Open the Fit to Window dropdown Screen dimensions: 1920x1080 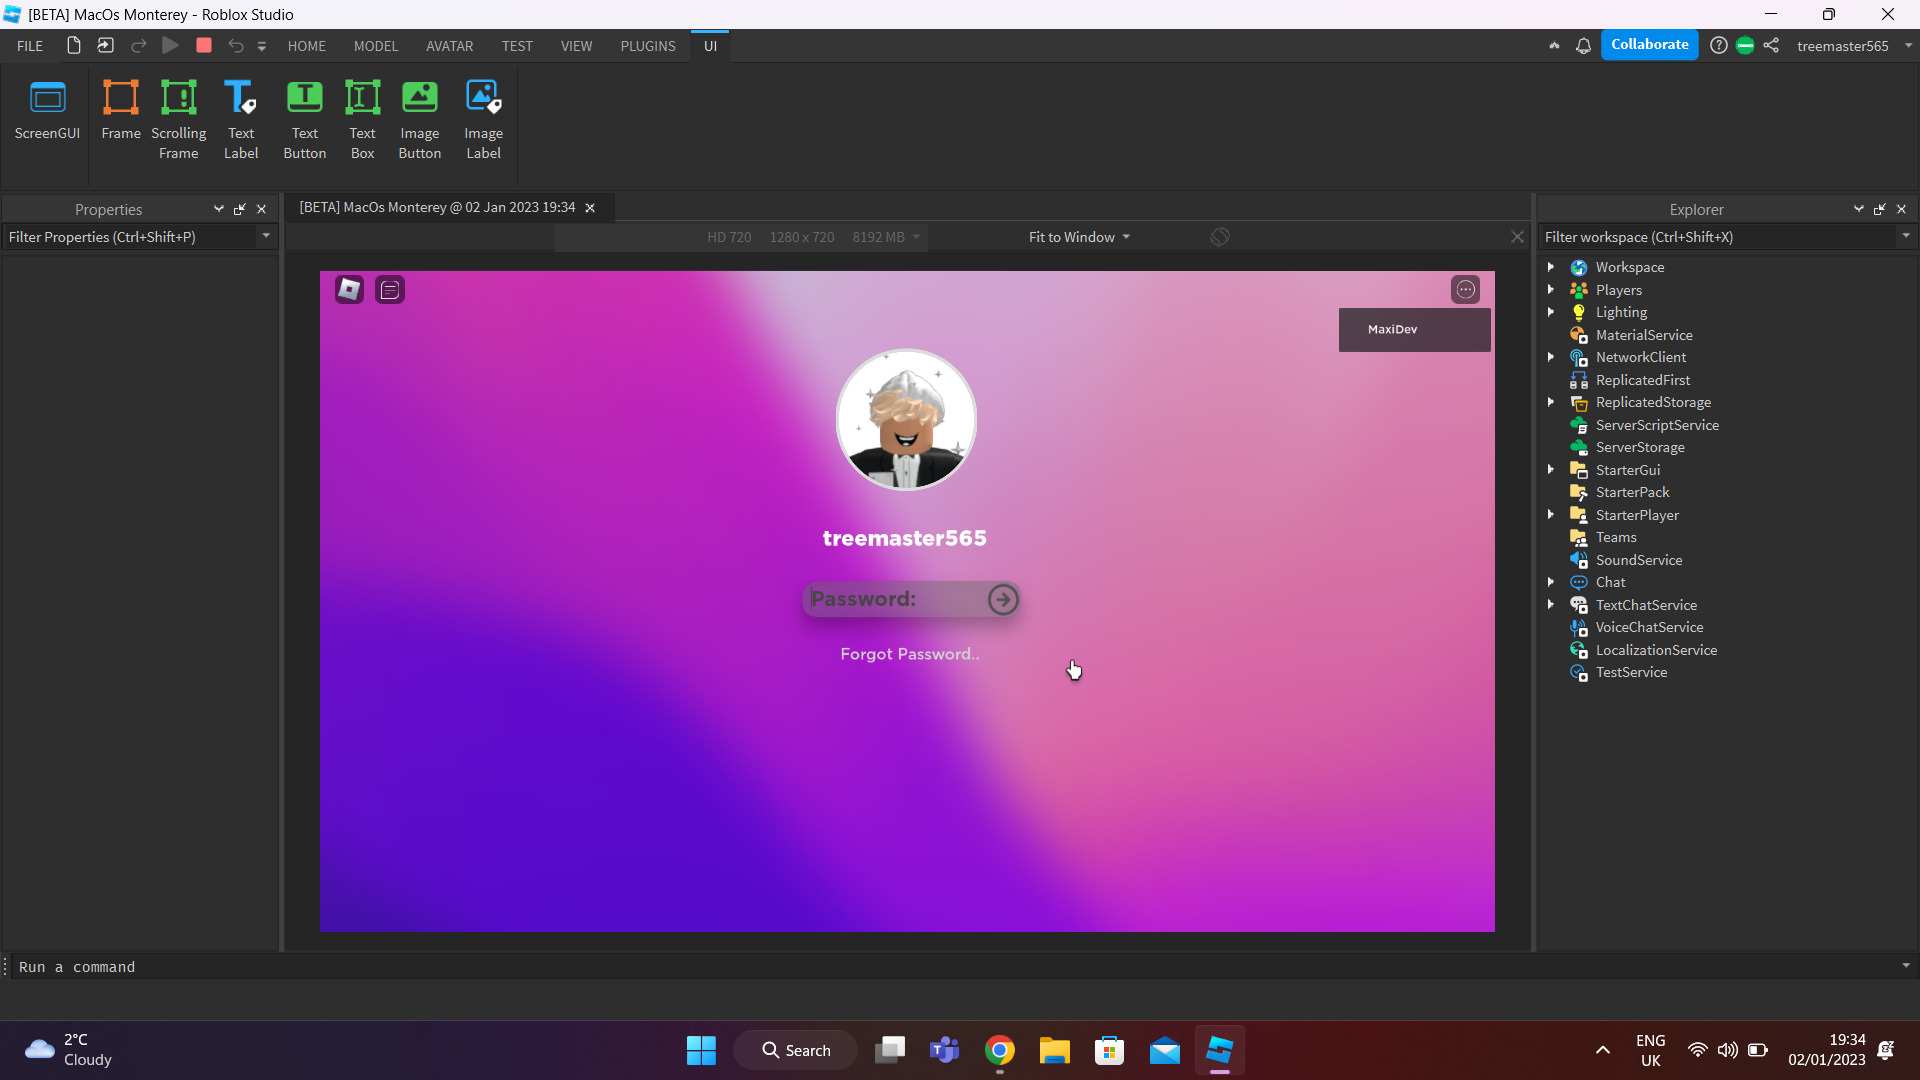tap(1078, 237)
